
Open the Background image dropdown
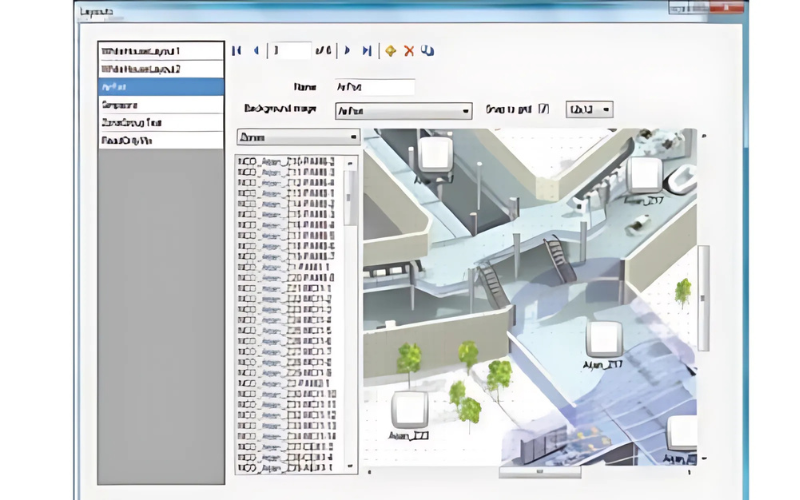click(403, 111)
